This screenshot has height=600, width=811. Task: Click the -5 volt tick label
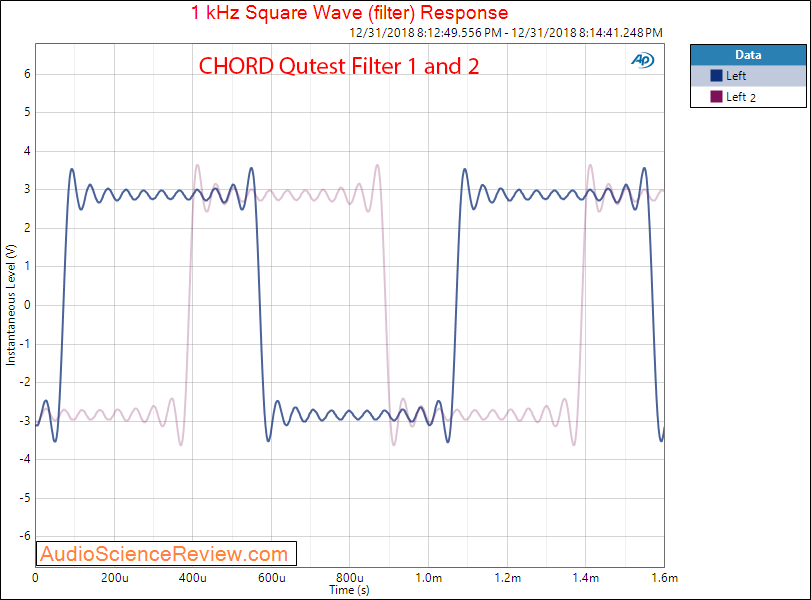point(25,498)
